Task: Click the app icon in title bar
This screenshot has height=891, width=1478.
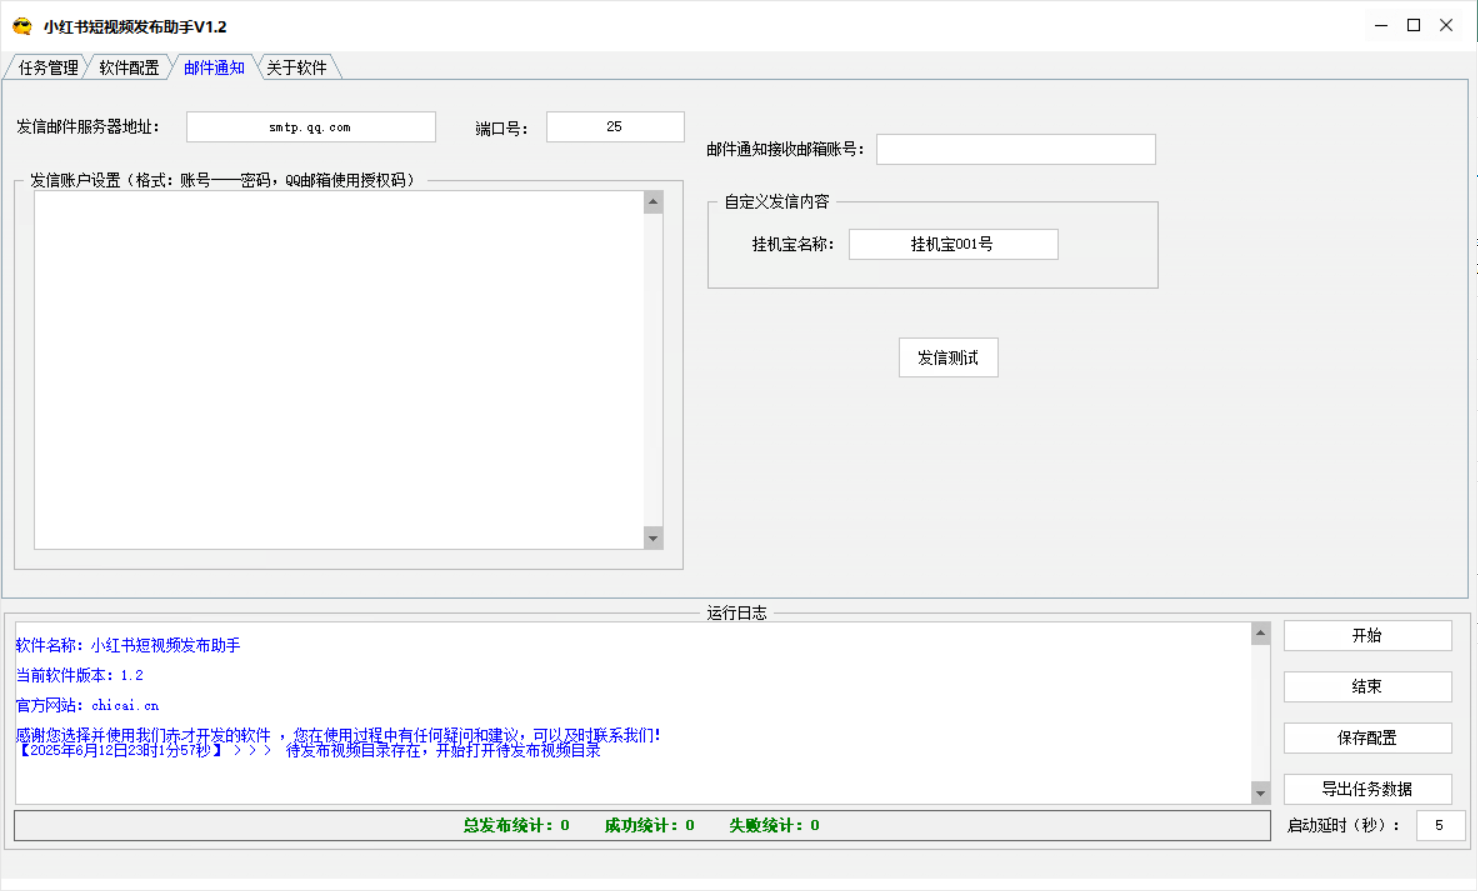Action: pos(22,26)
